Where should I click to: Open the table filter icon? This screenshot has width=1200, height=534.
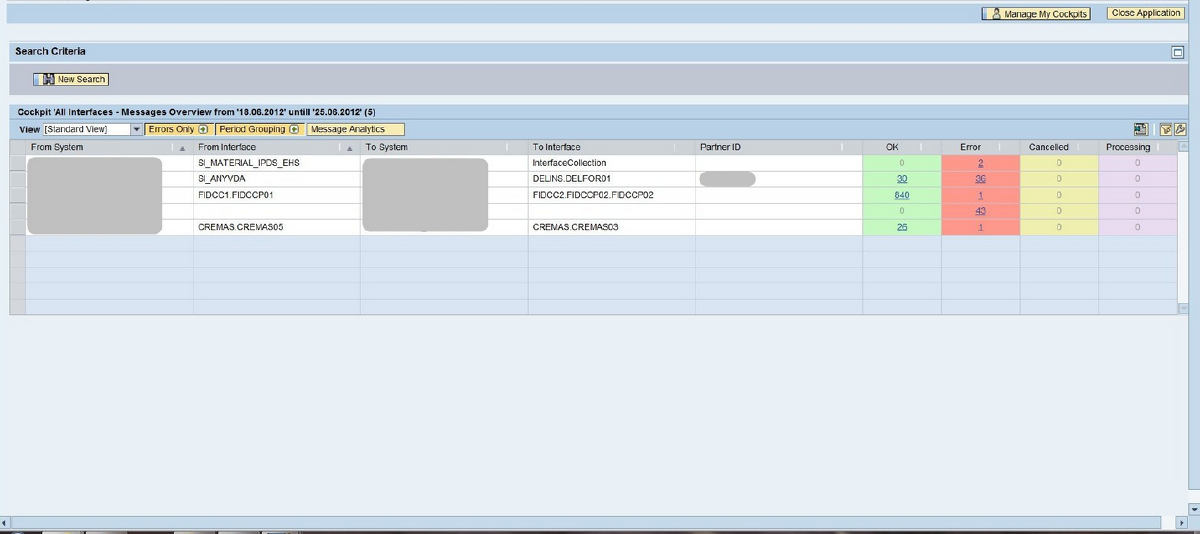click(1166, 129)
